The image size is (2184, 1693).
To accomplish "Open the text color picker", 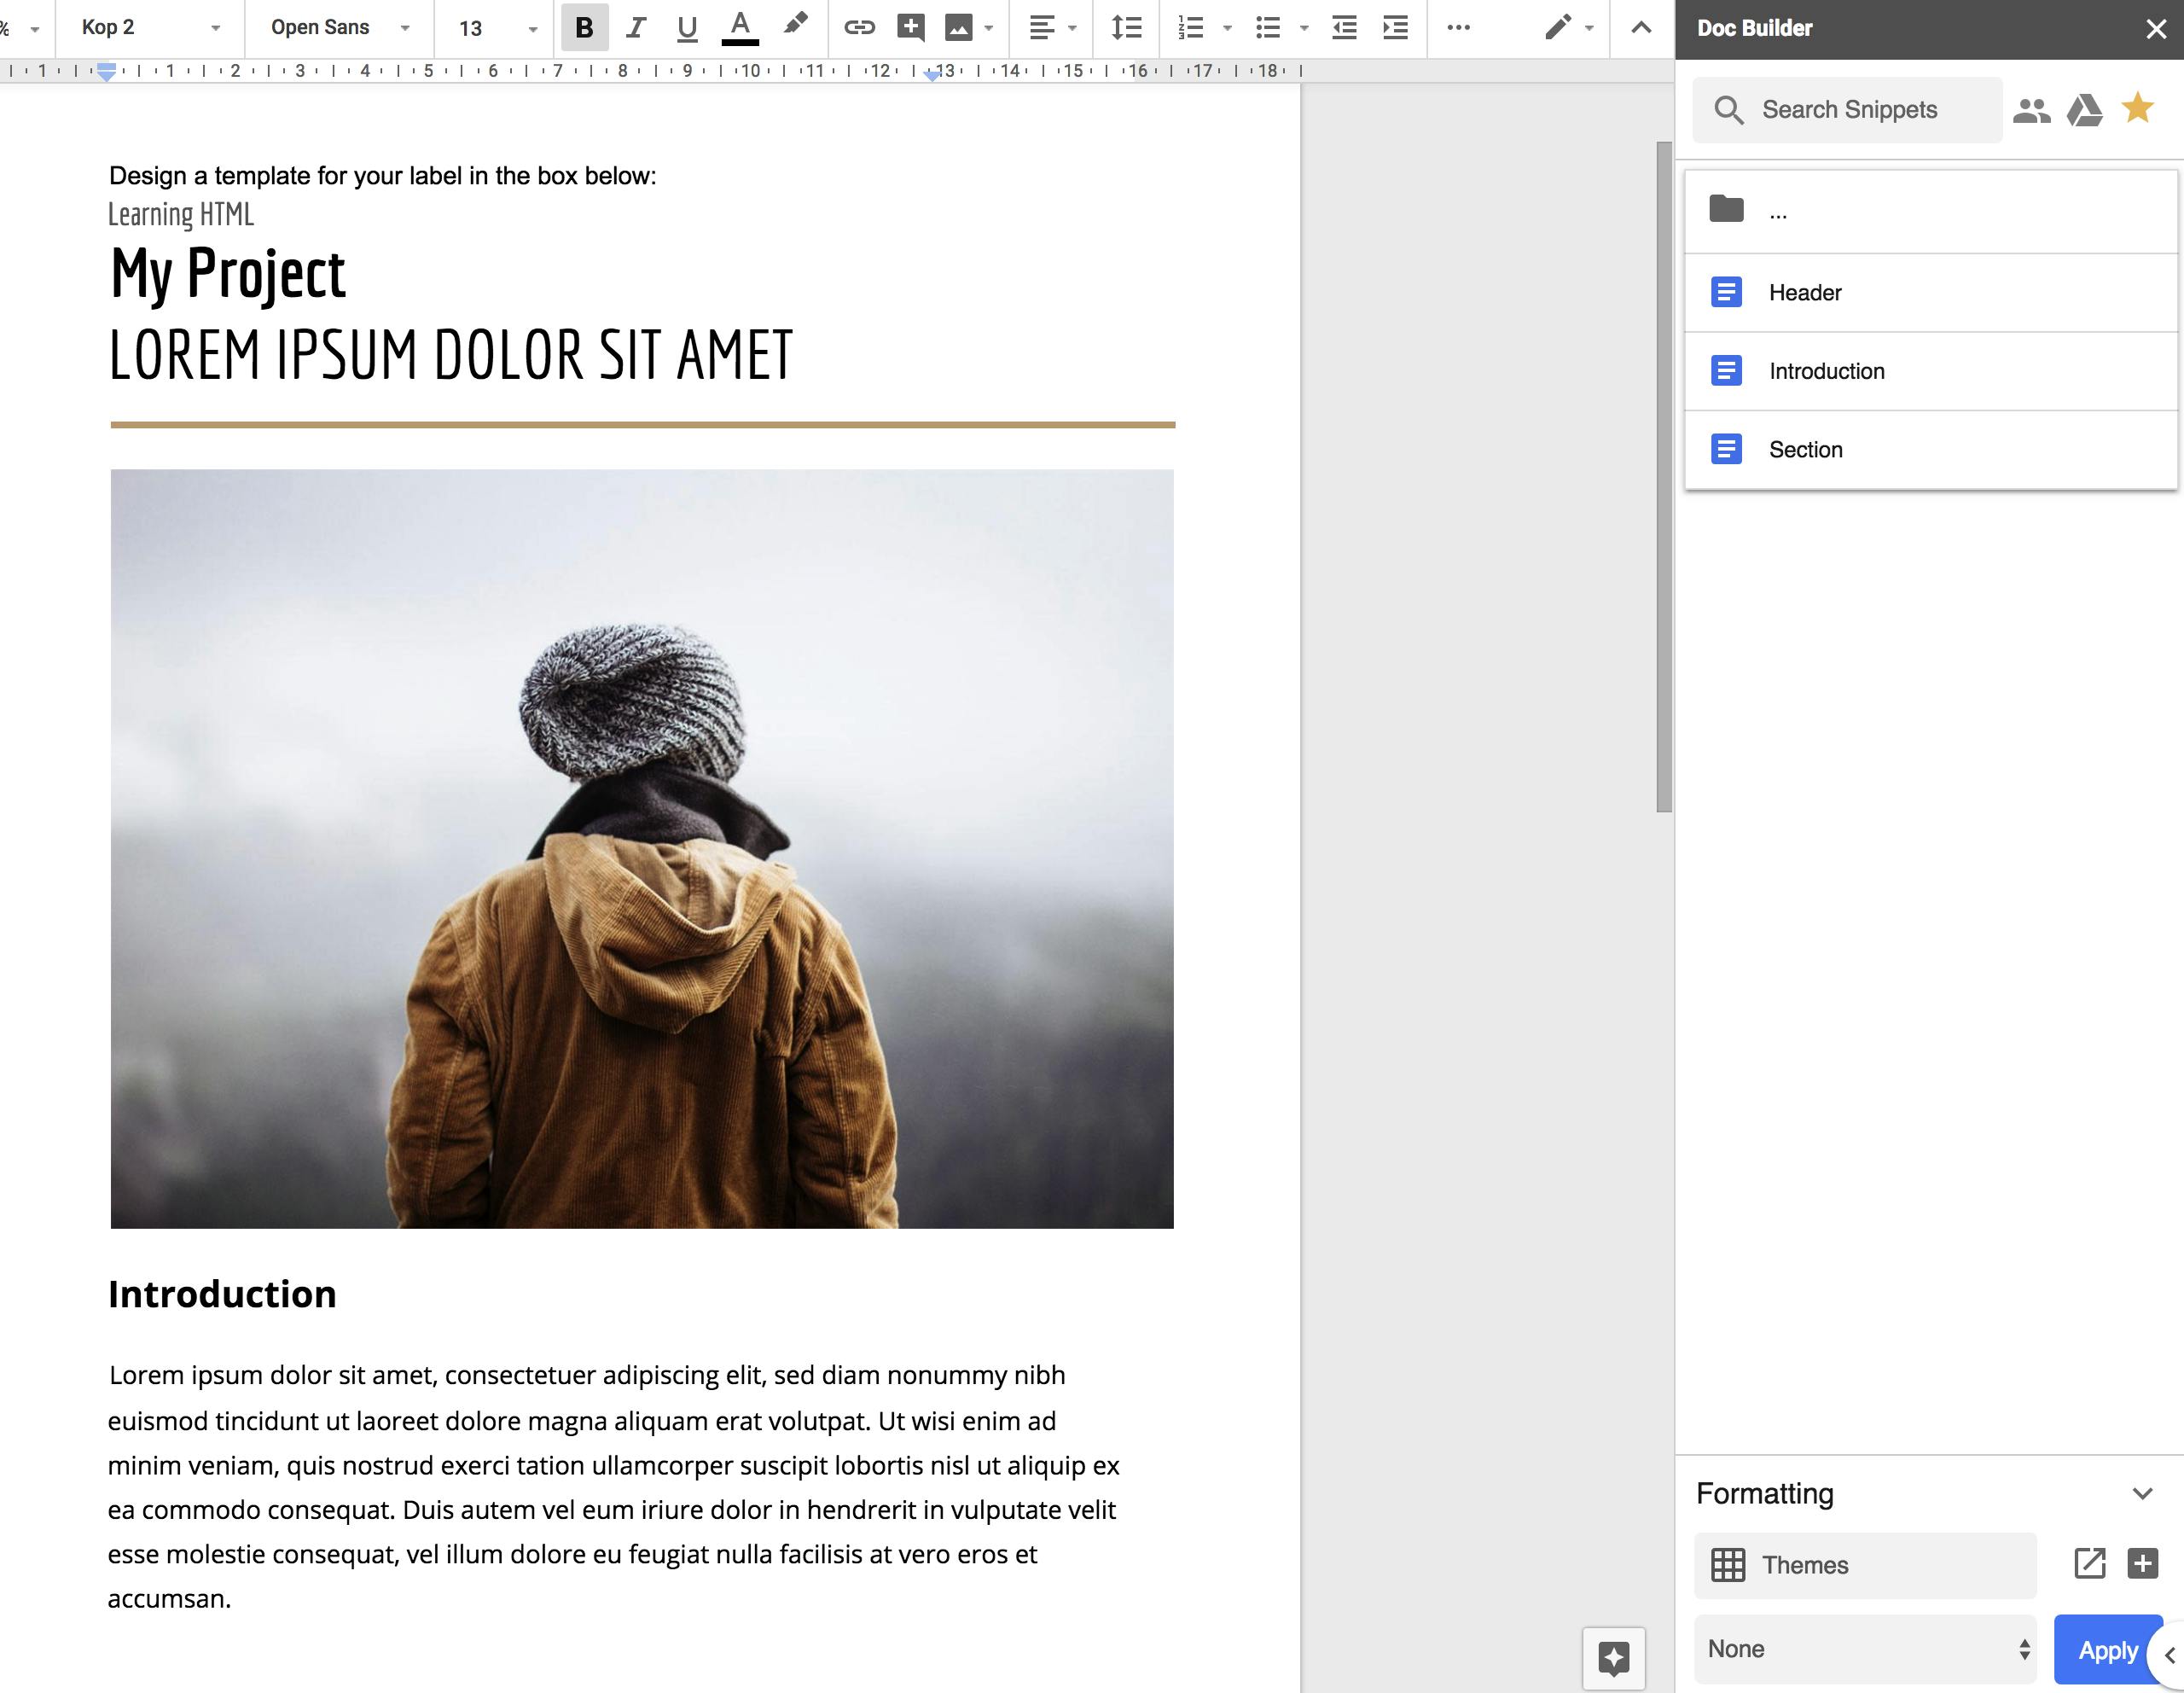I will [x=740, y=27].
